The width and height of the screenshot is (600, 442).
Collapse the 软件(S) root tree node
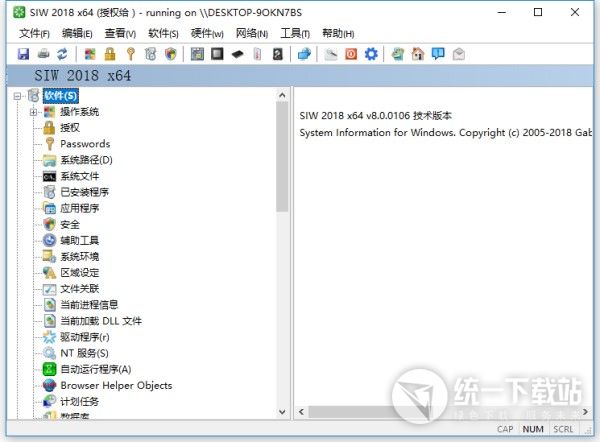point(20,96)
